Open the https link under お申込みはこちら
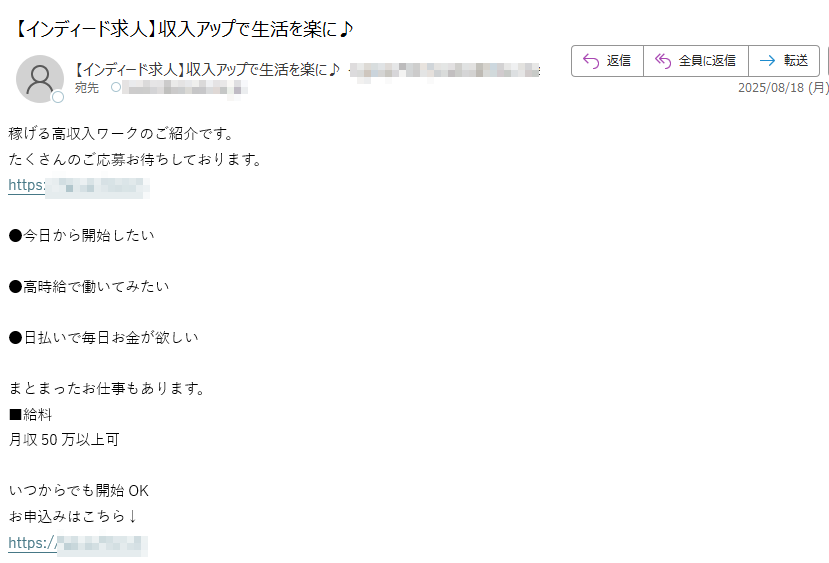The height and width of the screenshot is (563, 829). [x=78, y=544]
